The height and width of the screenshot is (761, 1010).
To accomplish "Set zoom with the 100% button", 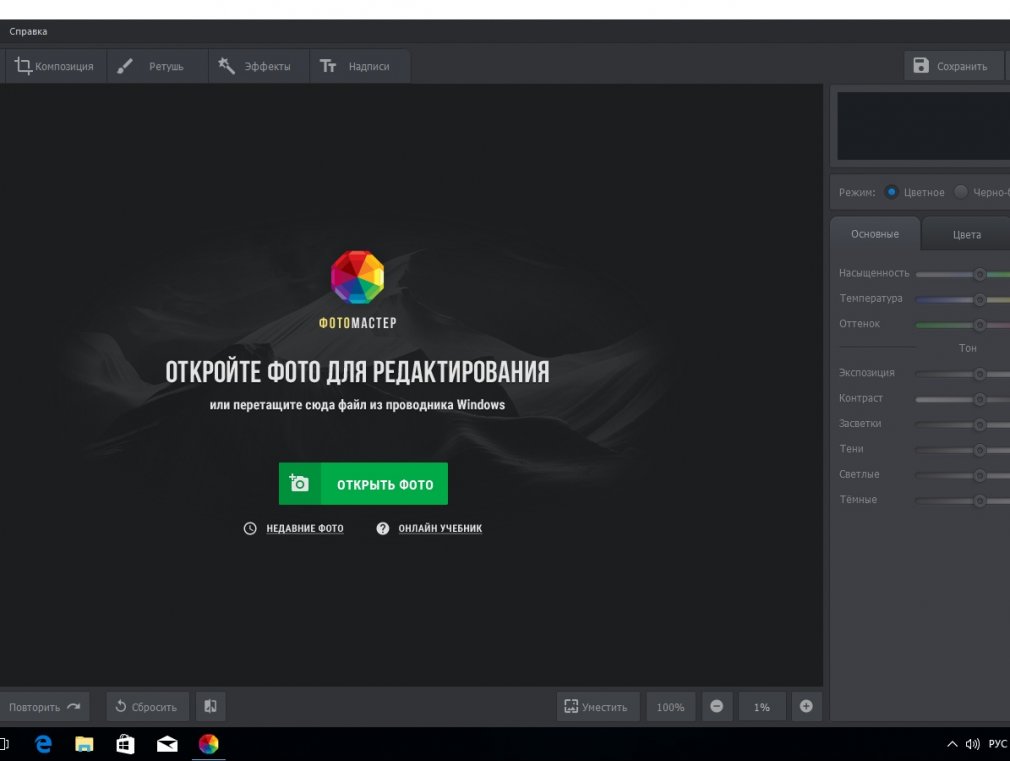I will pyautogui.click(x=671, y=707).
